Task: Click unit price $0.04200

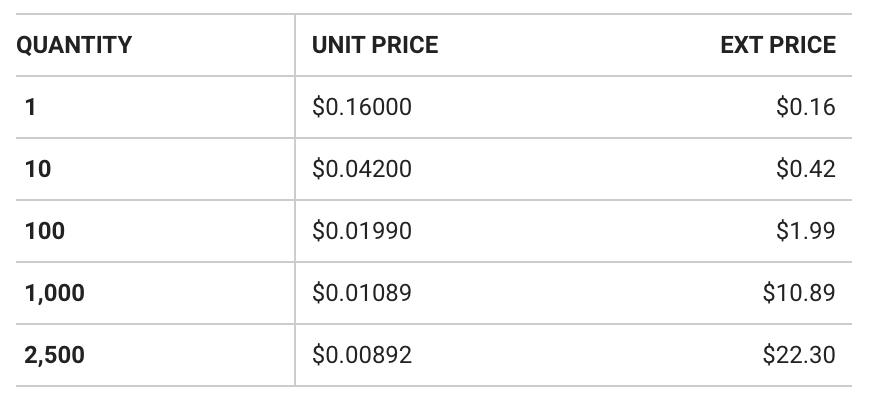Action: click(x=362, y=169)
